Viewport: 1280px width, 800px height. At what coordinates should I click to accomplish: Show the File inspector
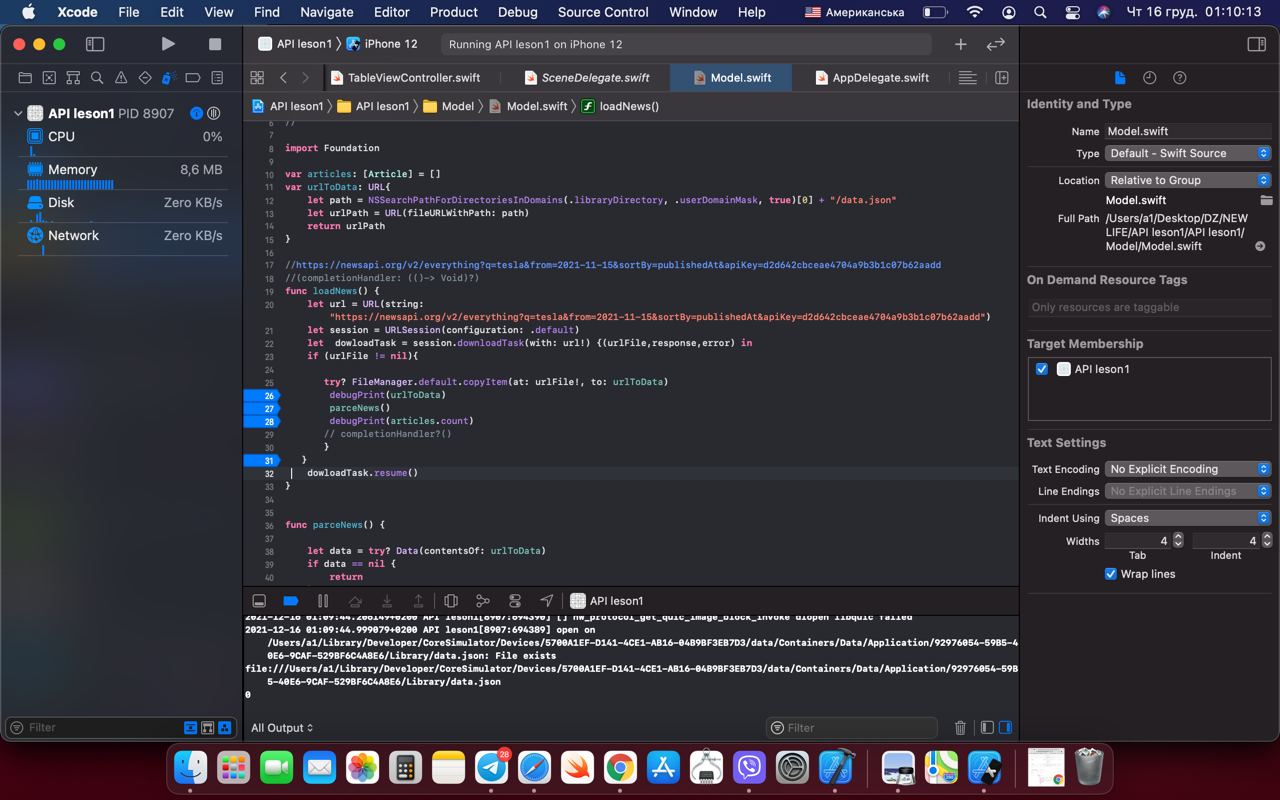click(x=1120, y=77)
